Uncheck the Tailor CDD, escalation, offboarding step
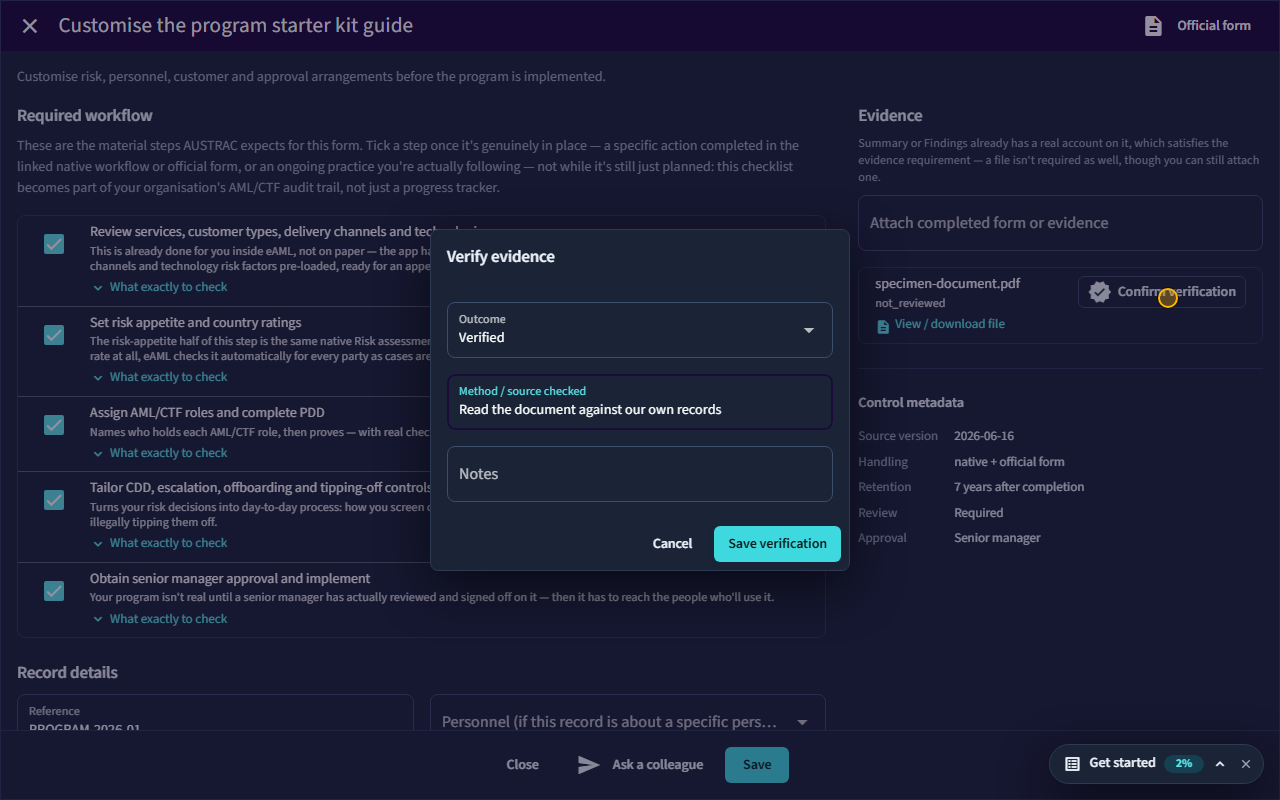This screenshot has width=1280, height=800. point(54,500)
